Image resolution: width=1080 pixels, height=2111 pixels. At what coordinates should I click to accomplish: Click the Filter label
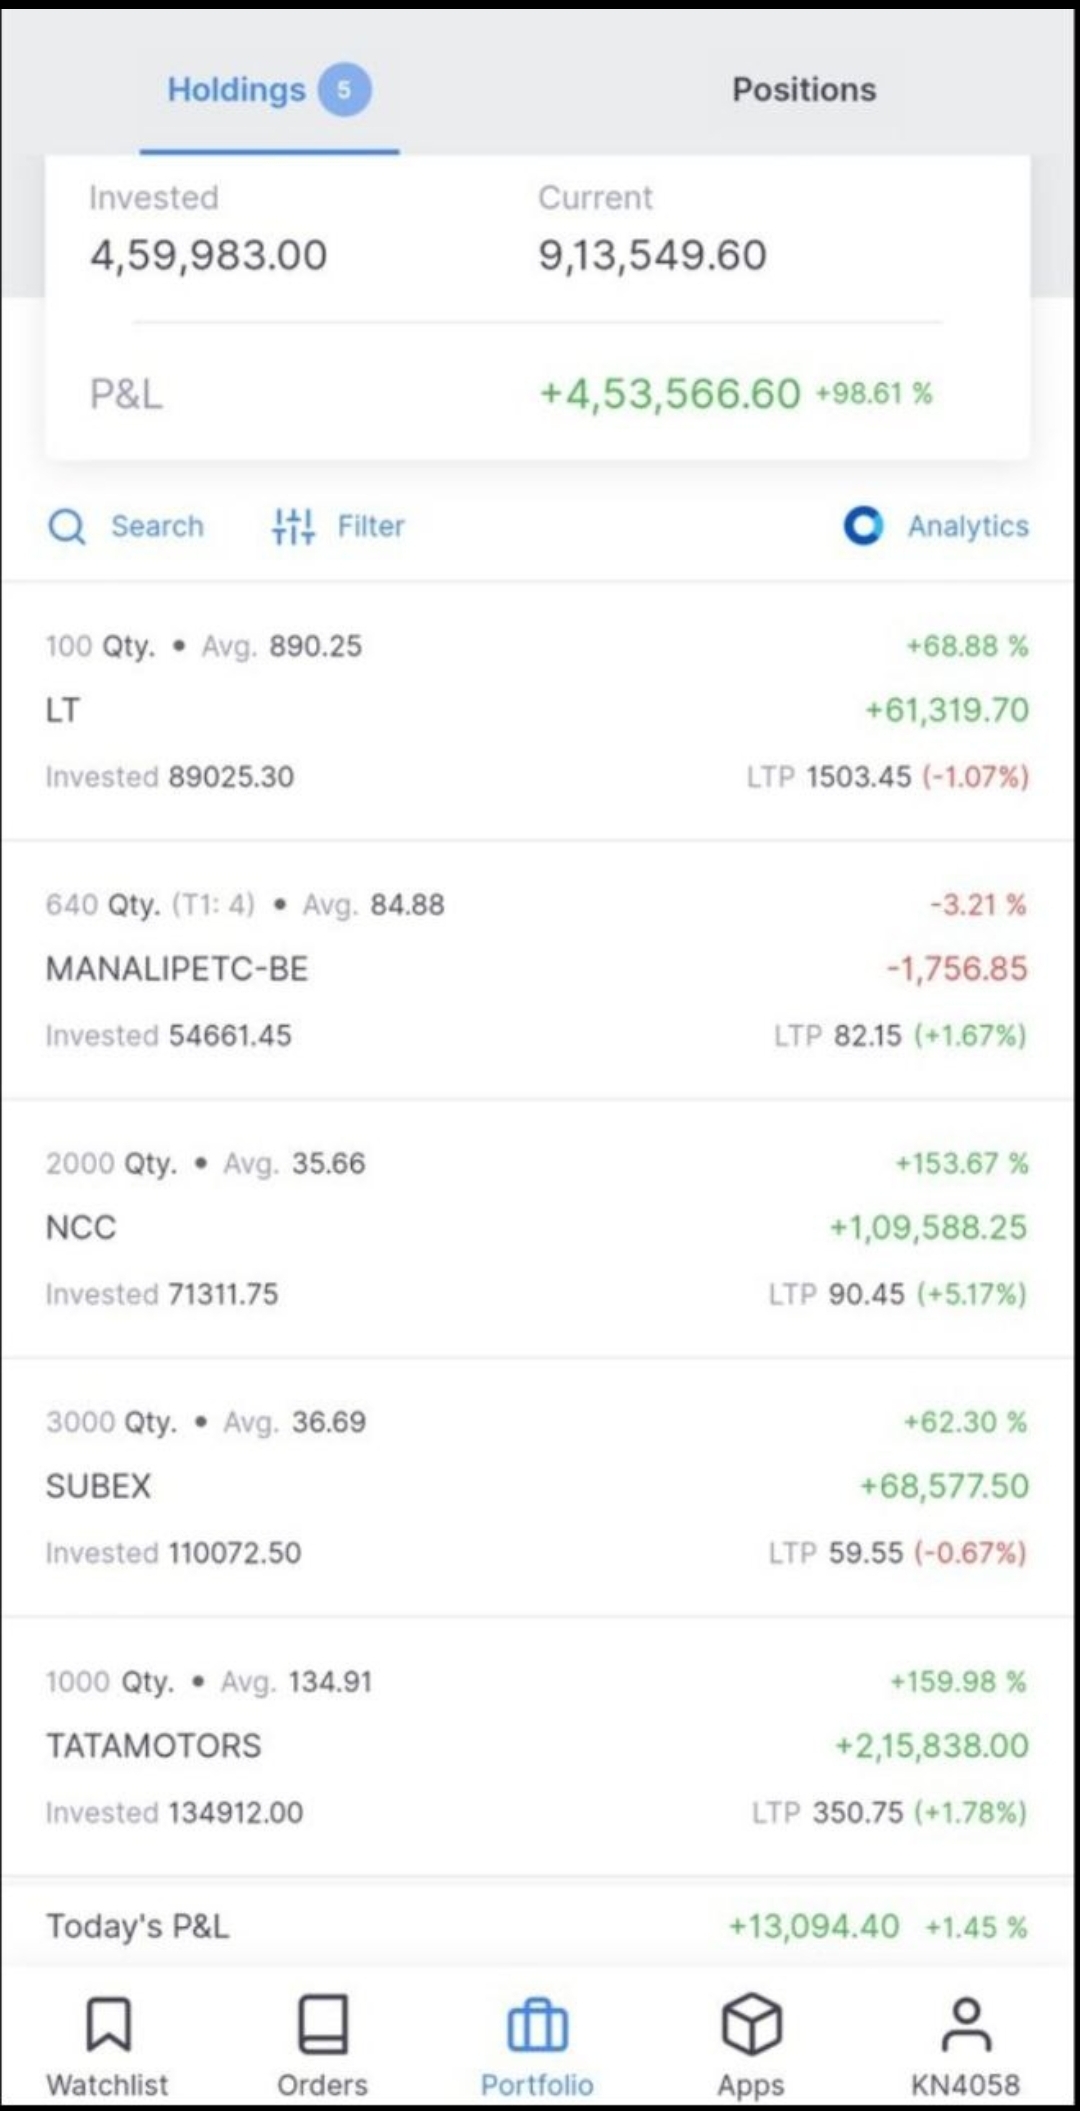(371, 526)
